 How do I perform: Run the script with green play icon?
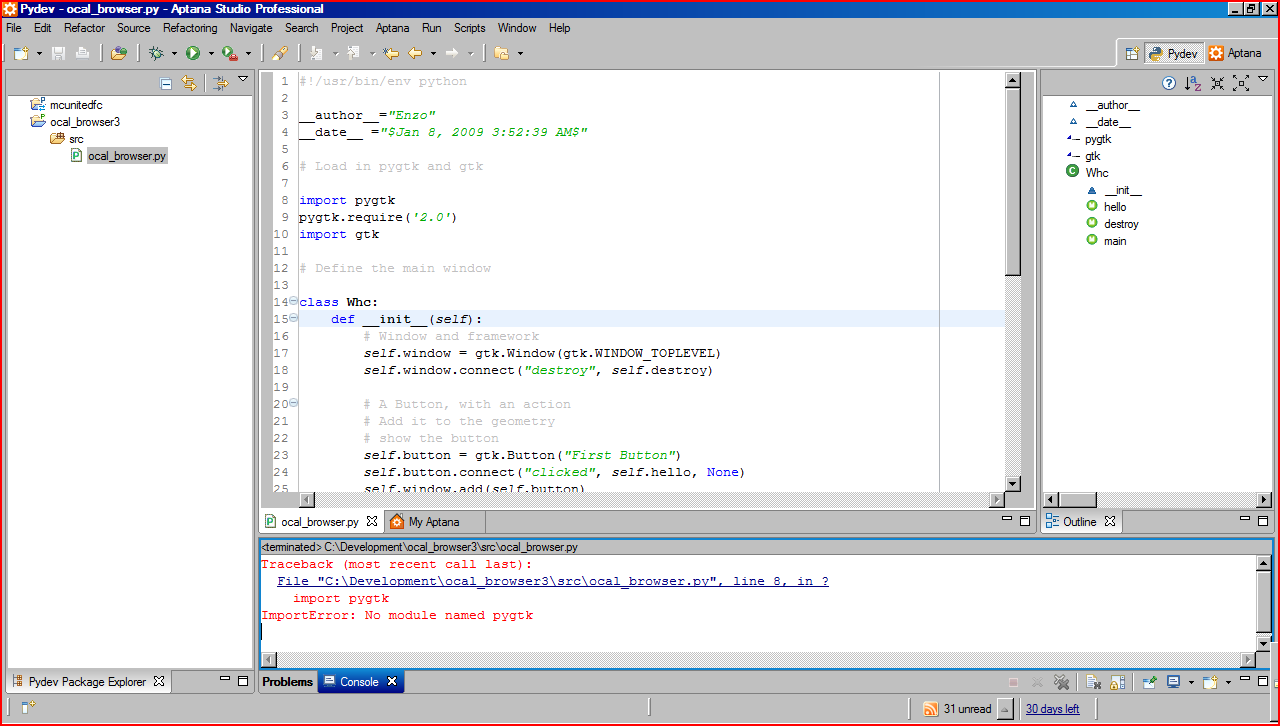pos(193,53)
